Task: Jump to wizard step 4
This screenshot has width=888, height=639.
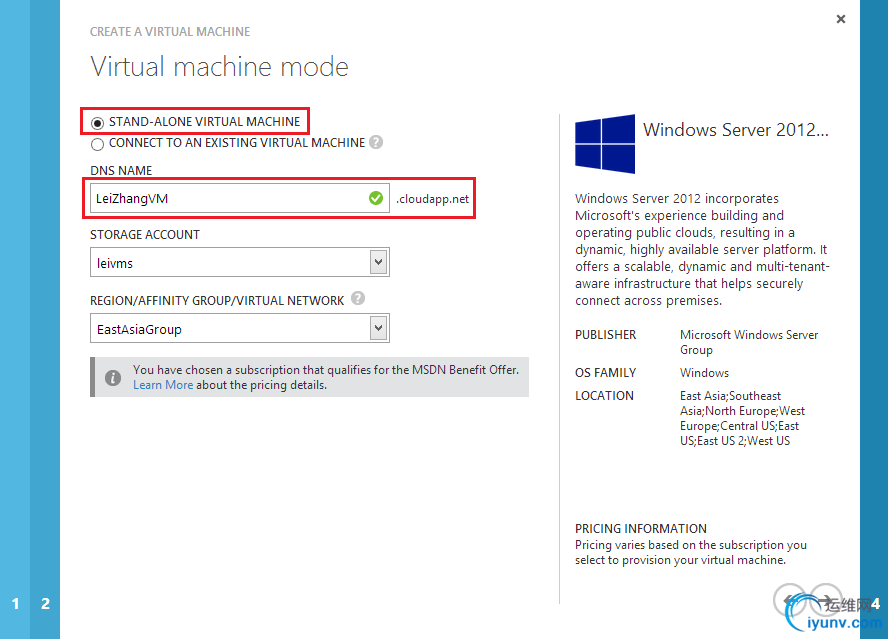Action: 876,604
